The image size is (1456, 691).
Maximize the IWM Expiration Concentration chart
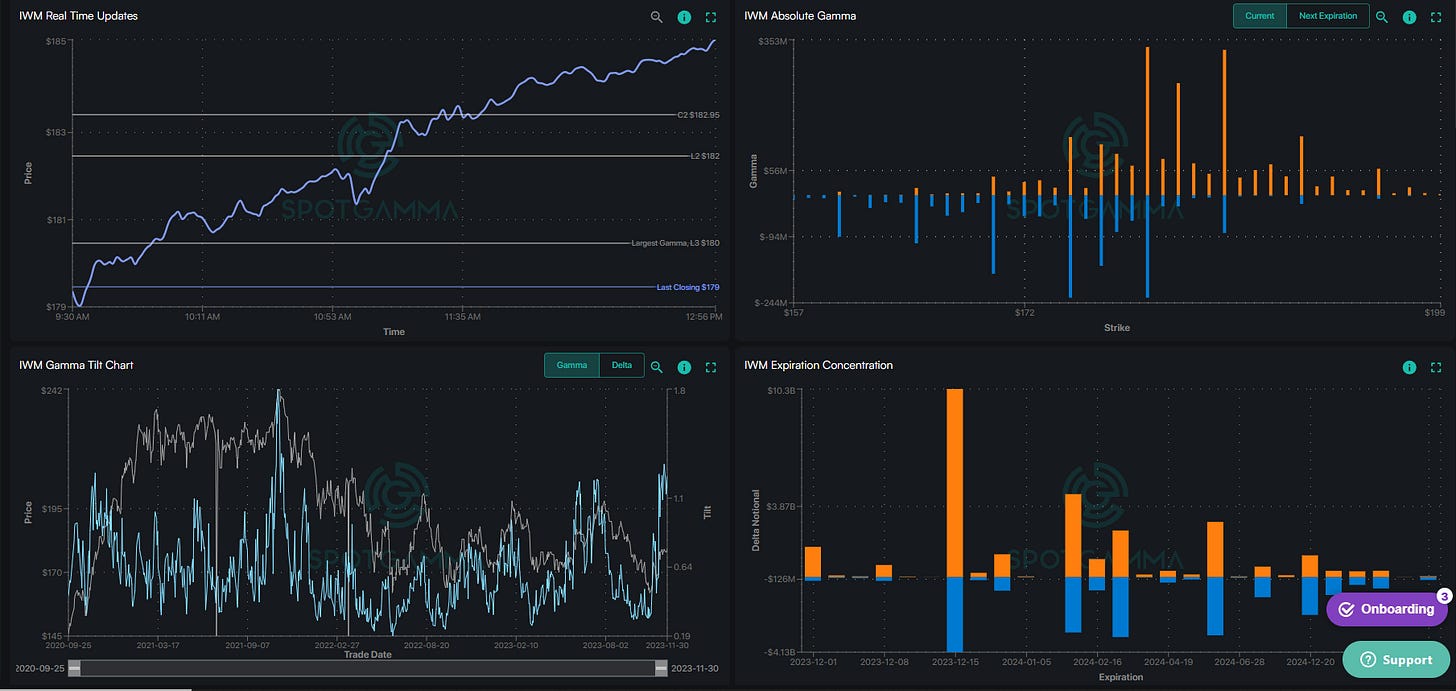[1436, 367]
